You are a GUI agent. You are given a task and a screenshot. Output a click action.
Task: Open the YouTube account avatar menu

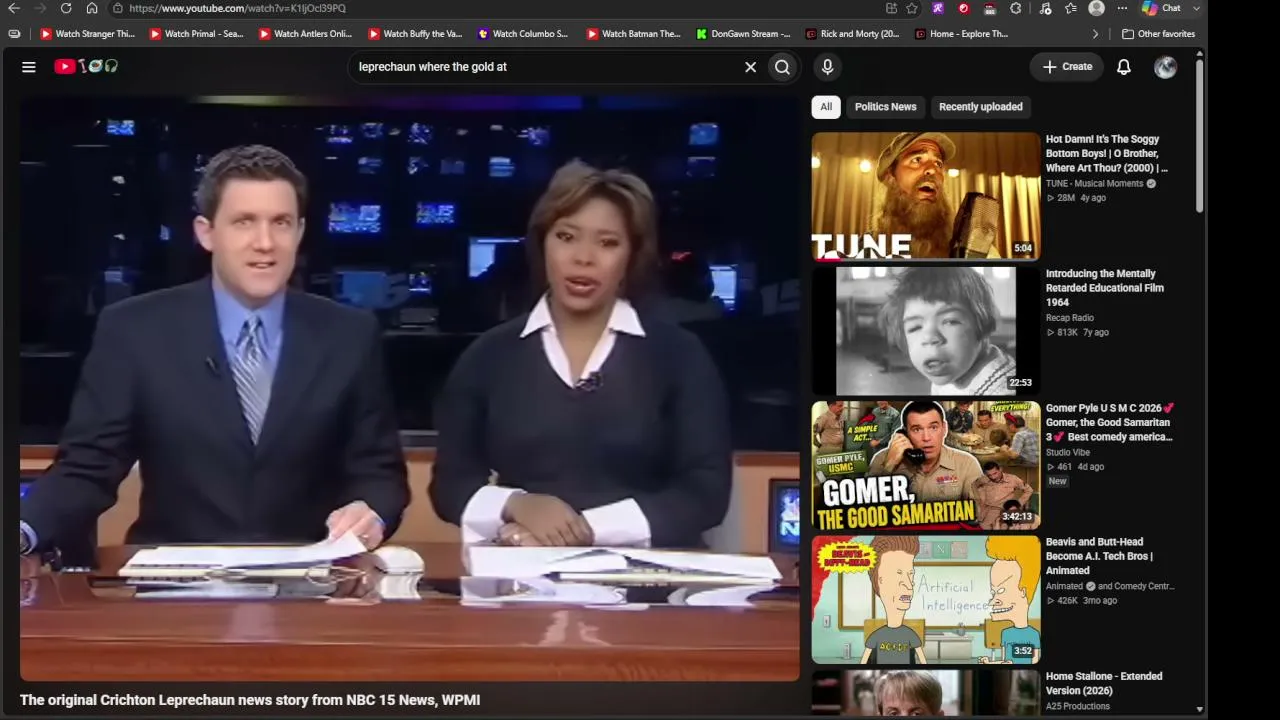(1165, 67)
